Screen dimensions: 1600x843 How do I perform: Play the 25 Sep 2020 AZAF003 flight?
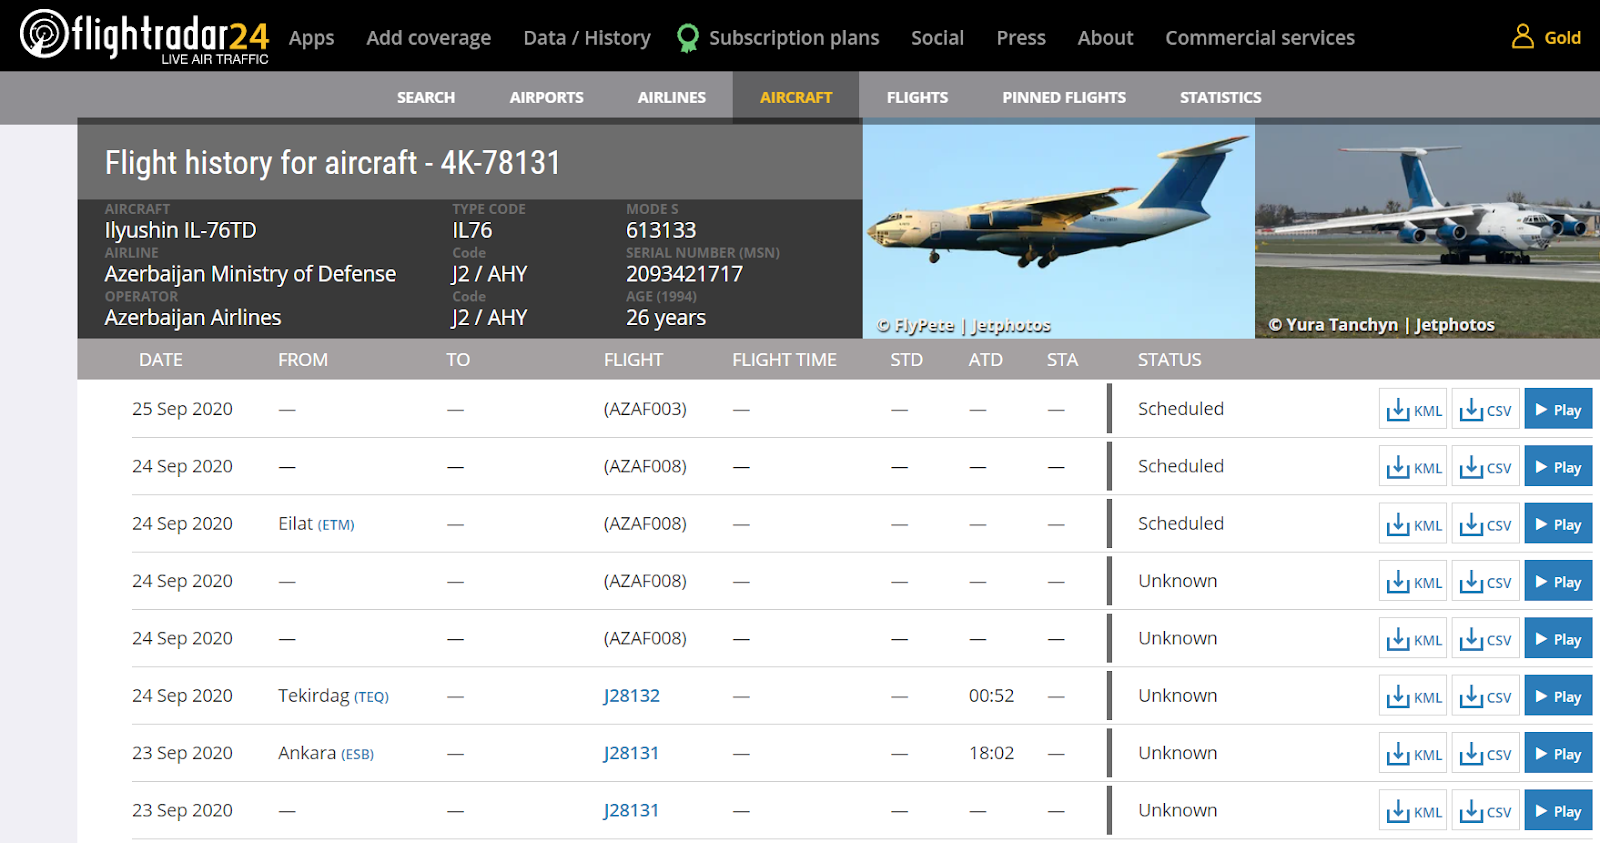[x=1558, y=409]
